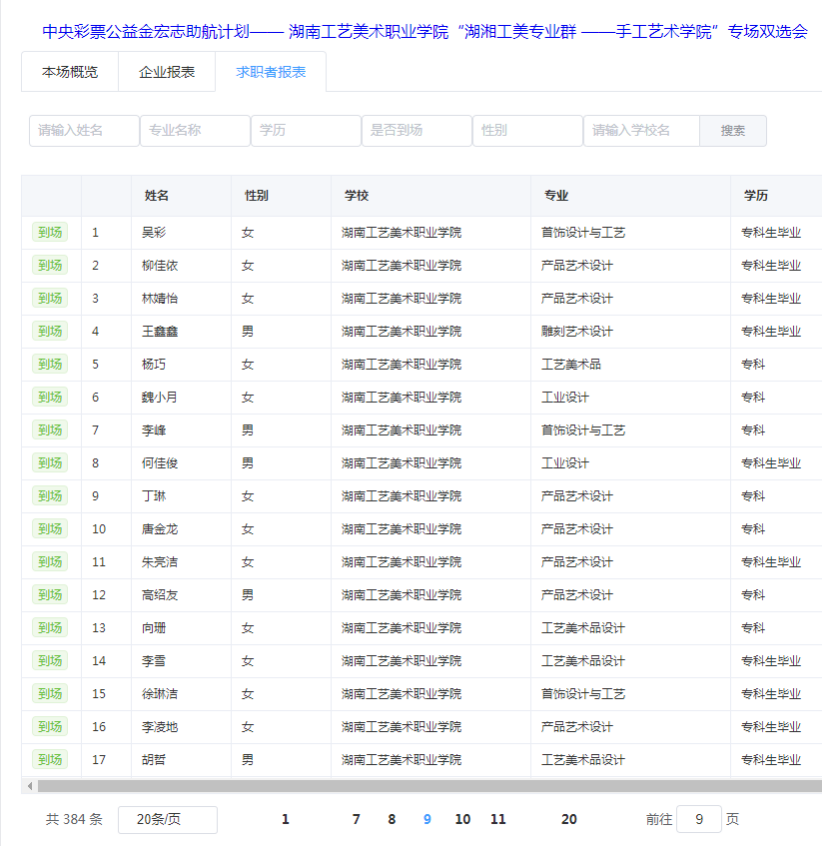
Task: Click the 前往 page number input box
Action: pyautogui.click(x=699, y=819)
